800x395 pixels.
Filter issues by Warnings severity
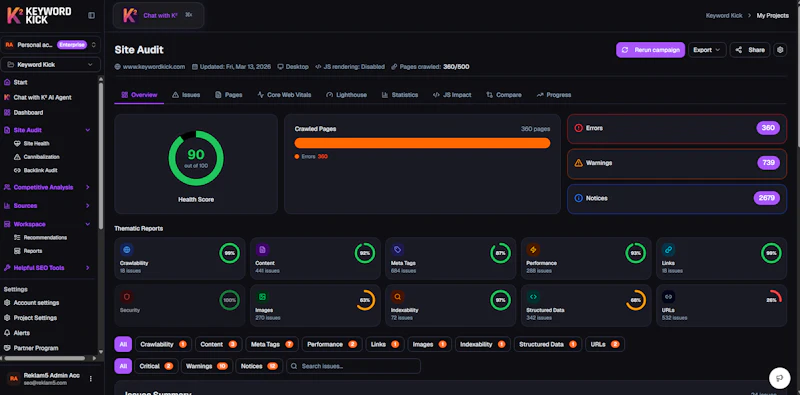(207, 366)
